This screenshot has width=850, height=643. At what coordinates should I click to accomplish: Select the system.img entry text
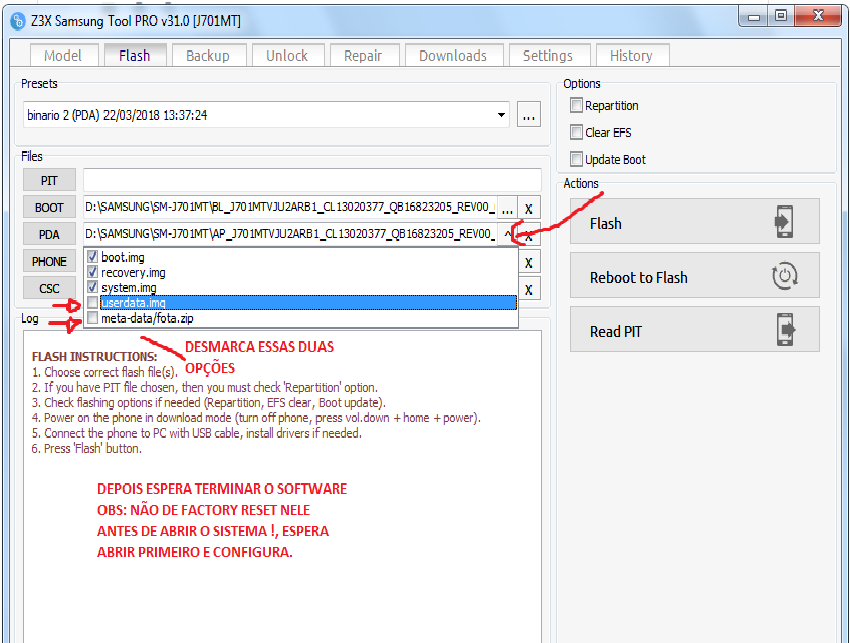[129, 288]
